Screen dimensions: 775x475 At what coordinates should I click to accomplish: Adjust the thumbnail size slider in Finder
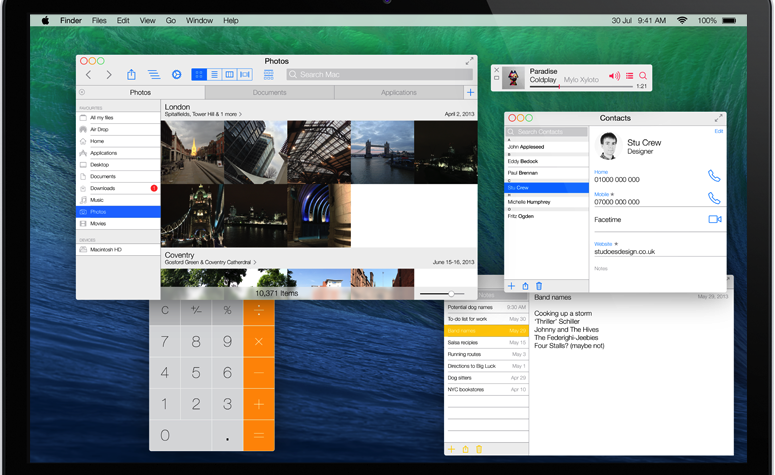click(x=451, y=293)
